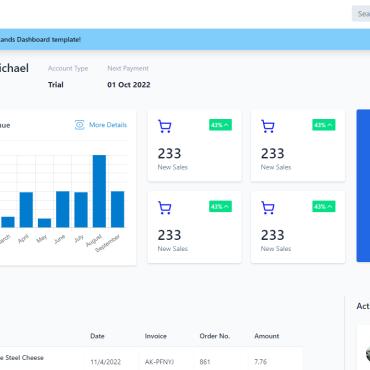Image resolution: width=370 pixels, height=370 pixels.
Task: Select the August bar in the chart
Action: [99, 191]
